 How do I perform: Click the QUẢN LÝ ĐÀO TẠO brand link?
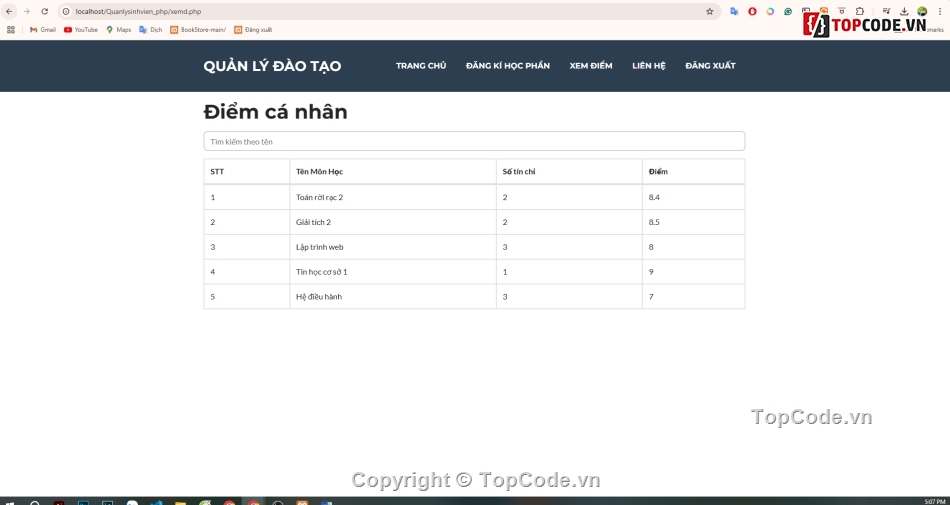pyautogui.click(x=272, y=66)
